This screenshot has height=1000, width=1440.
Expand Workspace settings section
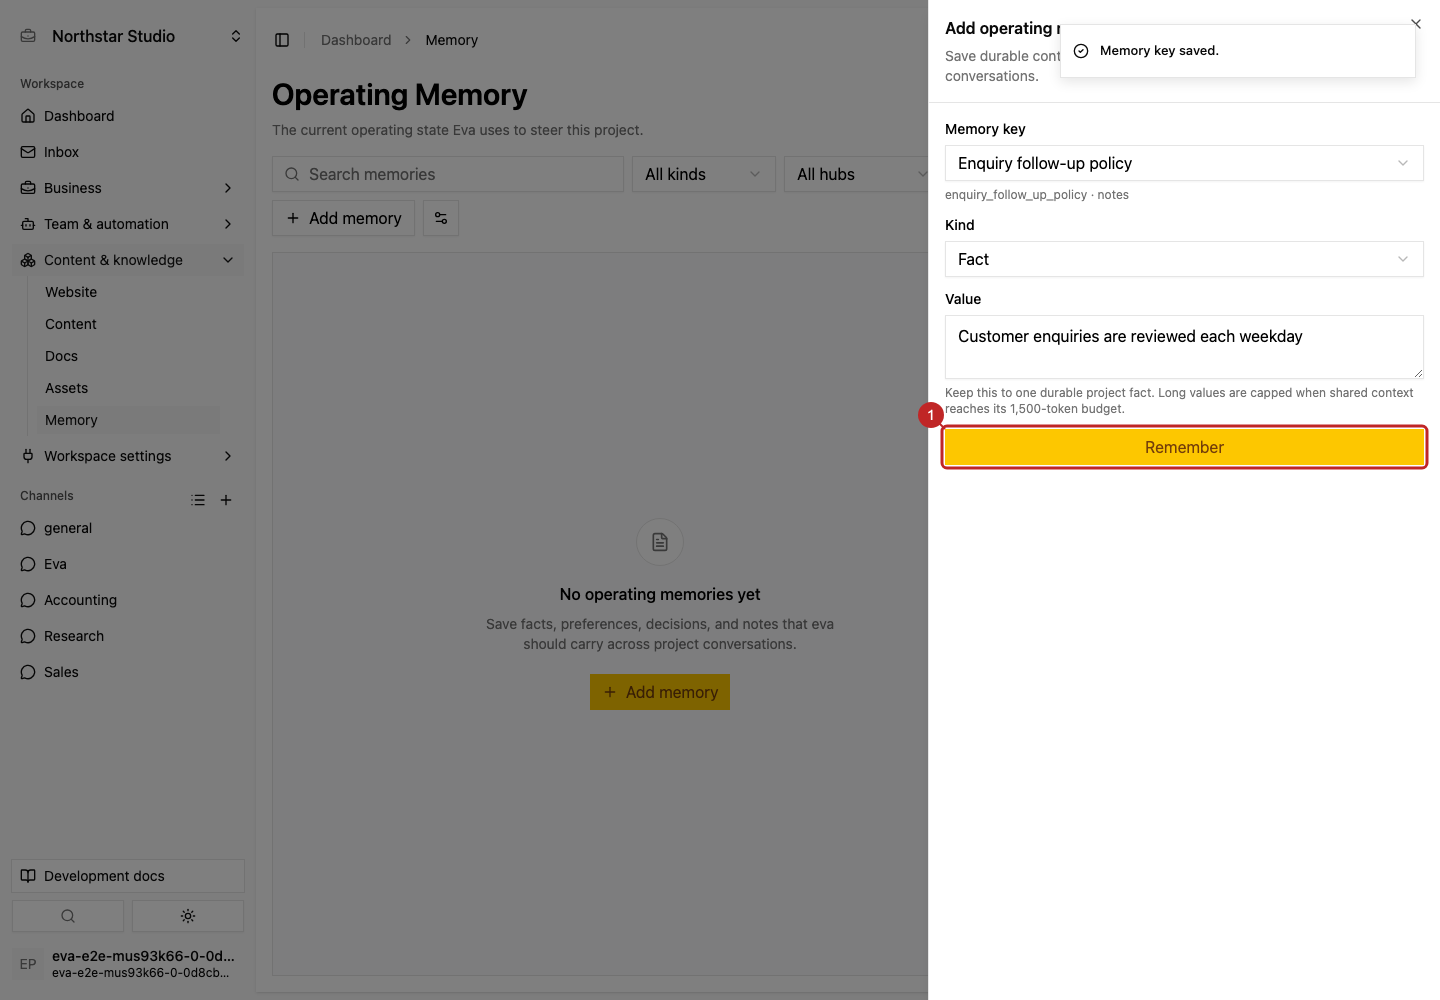tap(128, 456)
